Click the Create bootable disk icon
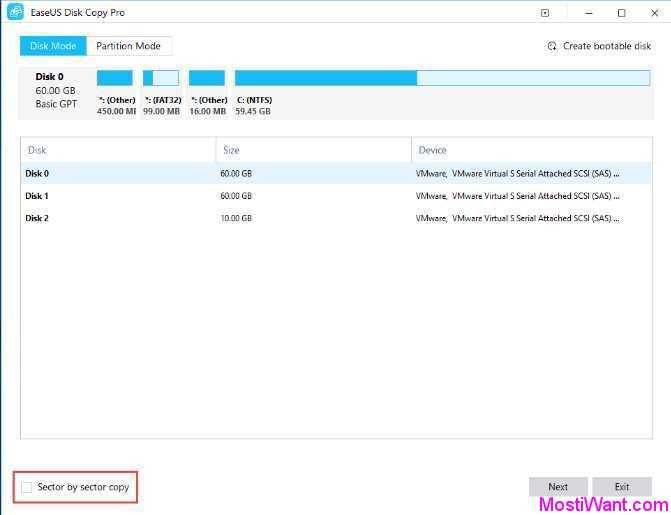 (x=552, y=46)
